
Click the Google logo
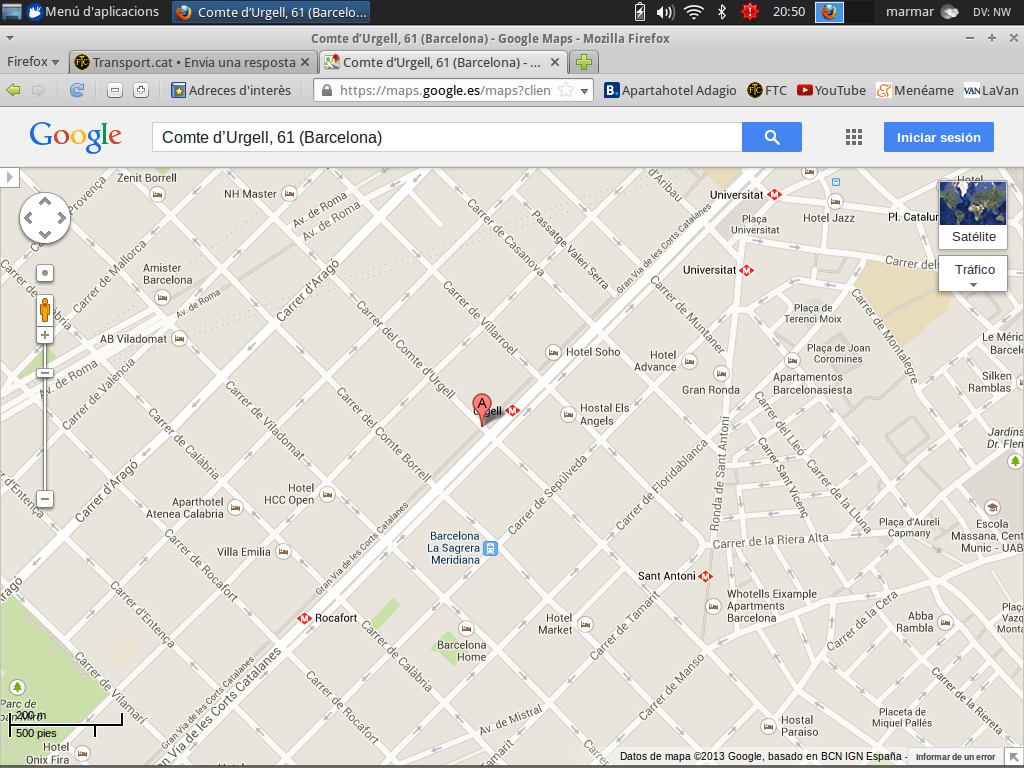click(x=76, y=137)
